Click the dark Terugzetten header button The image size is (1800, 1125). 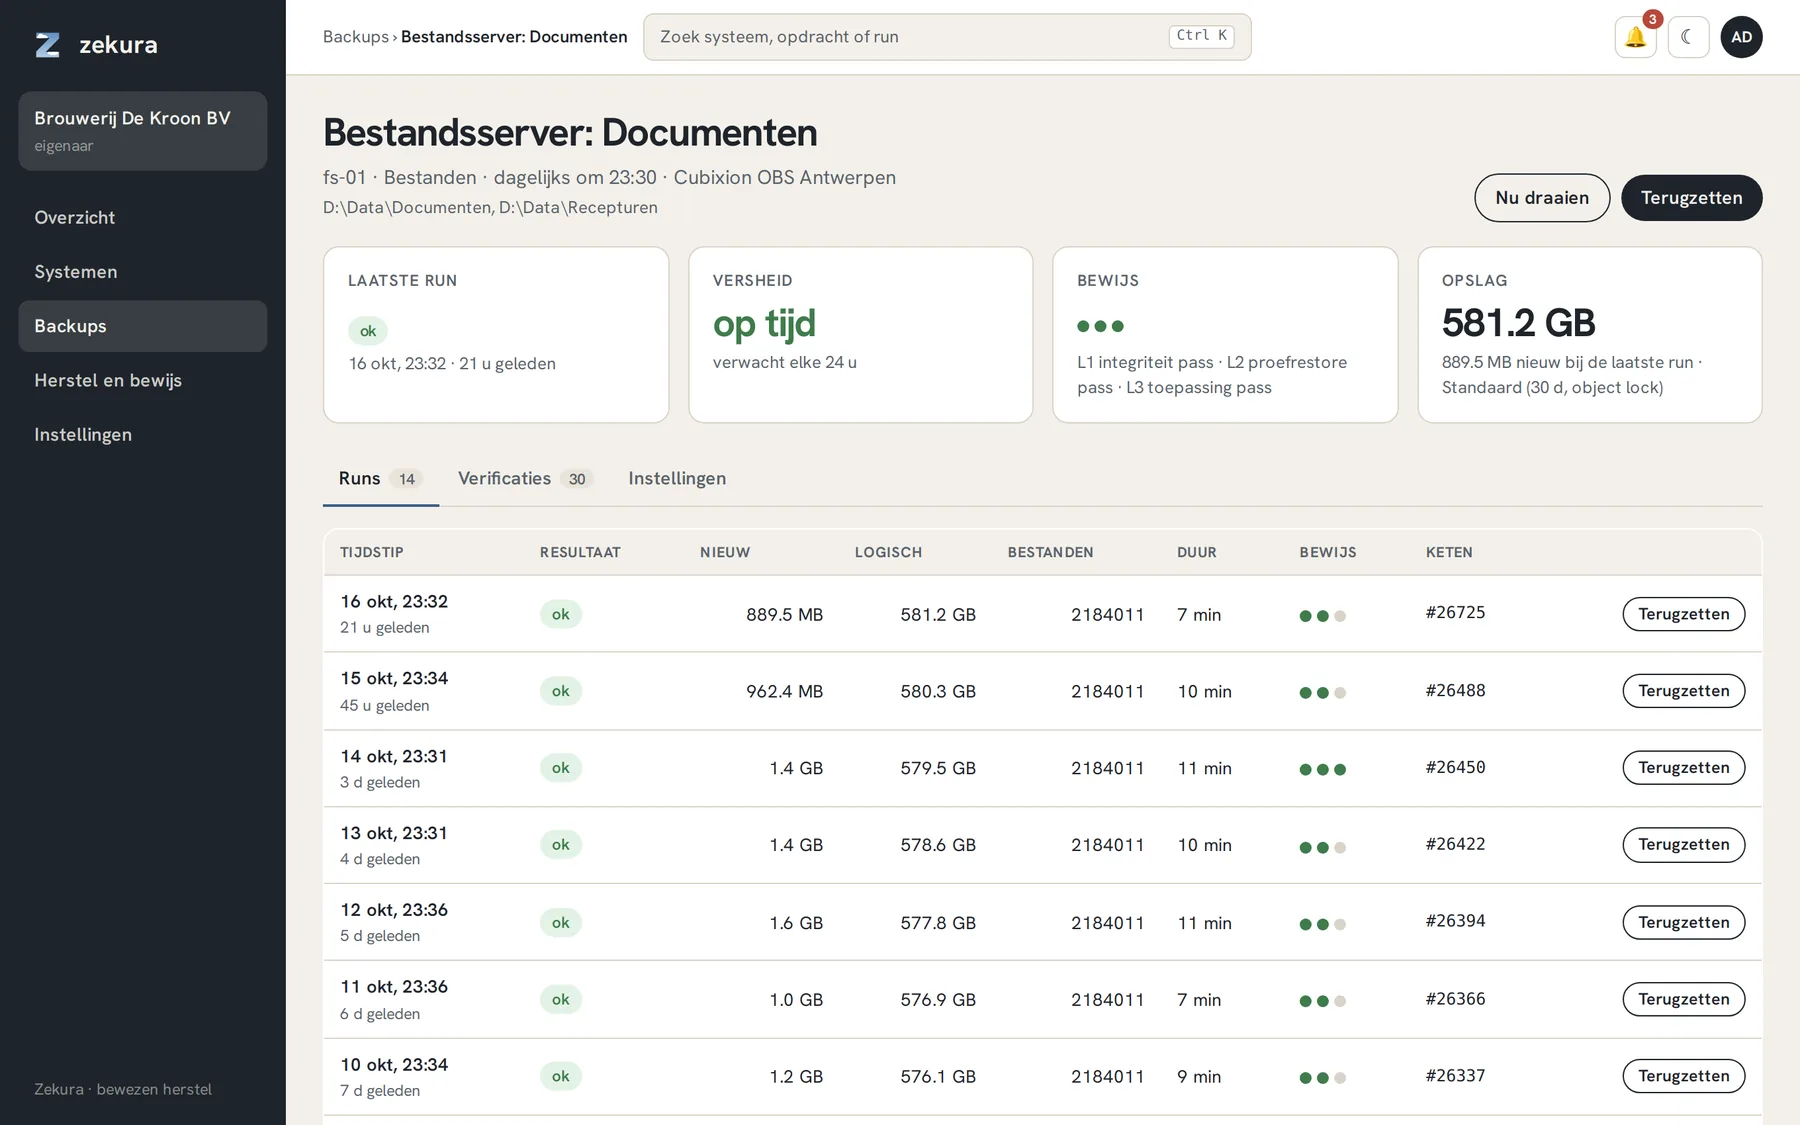click(1691, 198)
